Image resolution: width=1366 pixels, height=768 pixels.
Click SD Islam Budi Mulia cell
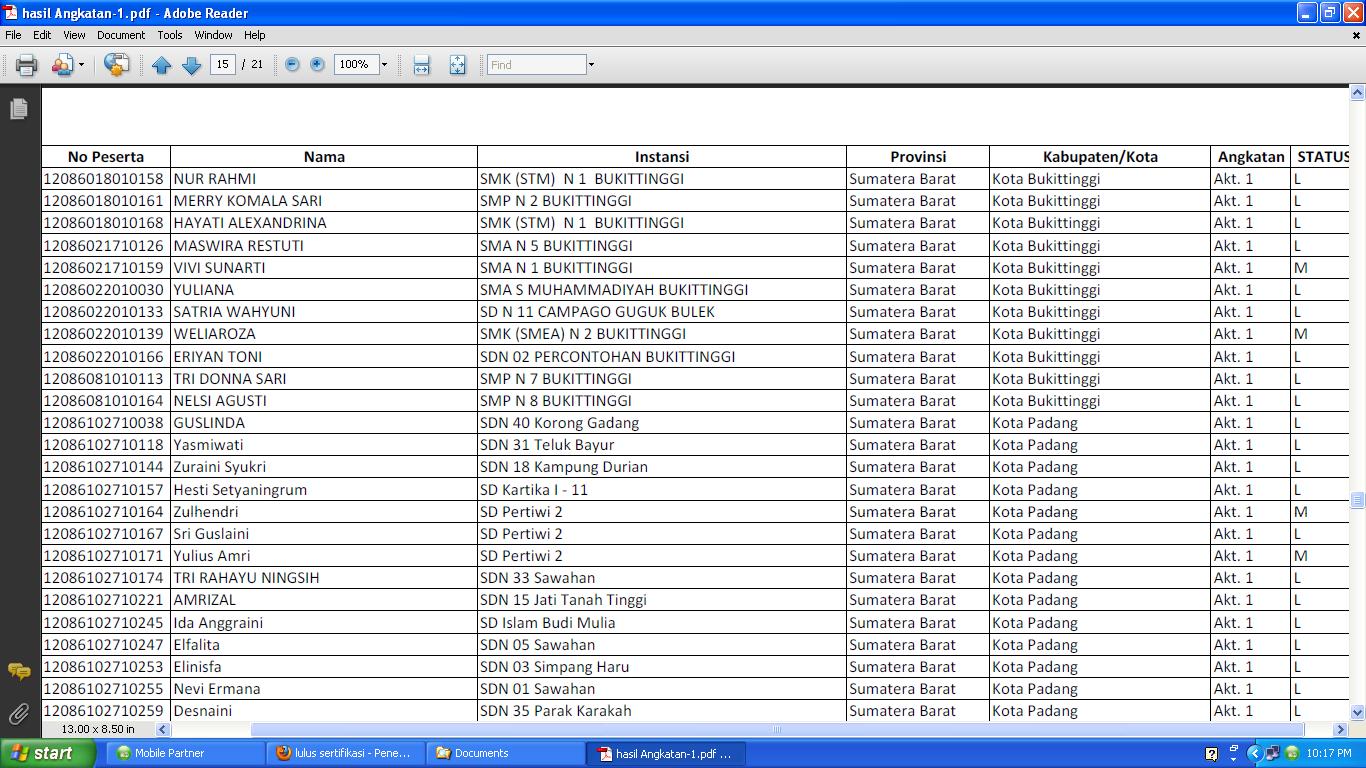coord(548,623)
